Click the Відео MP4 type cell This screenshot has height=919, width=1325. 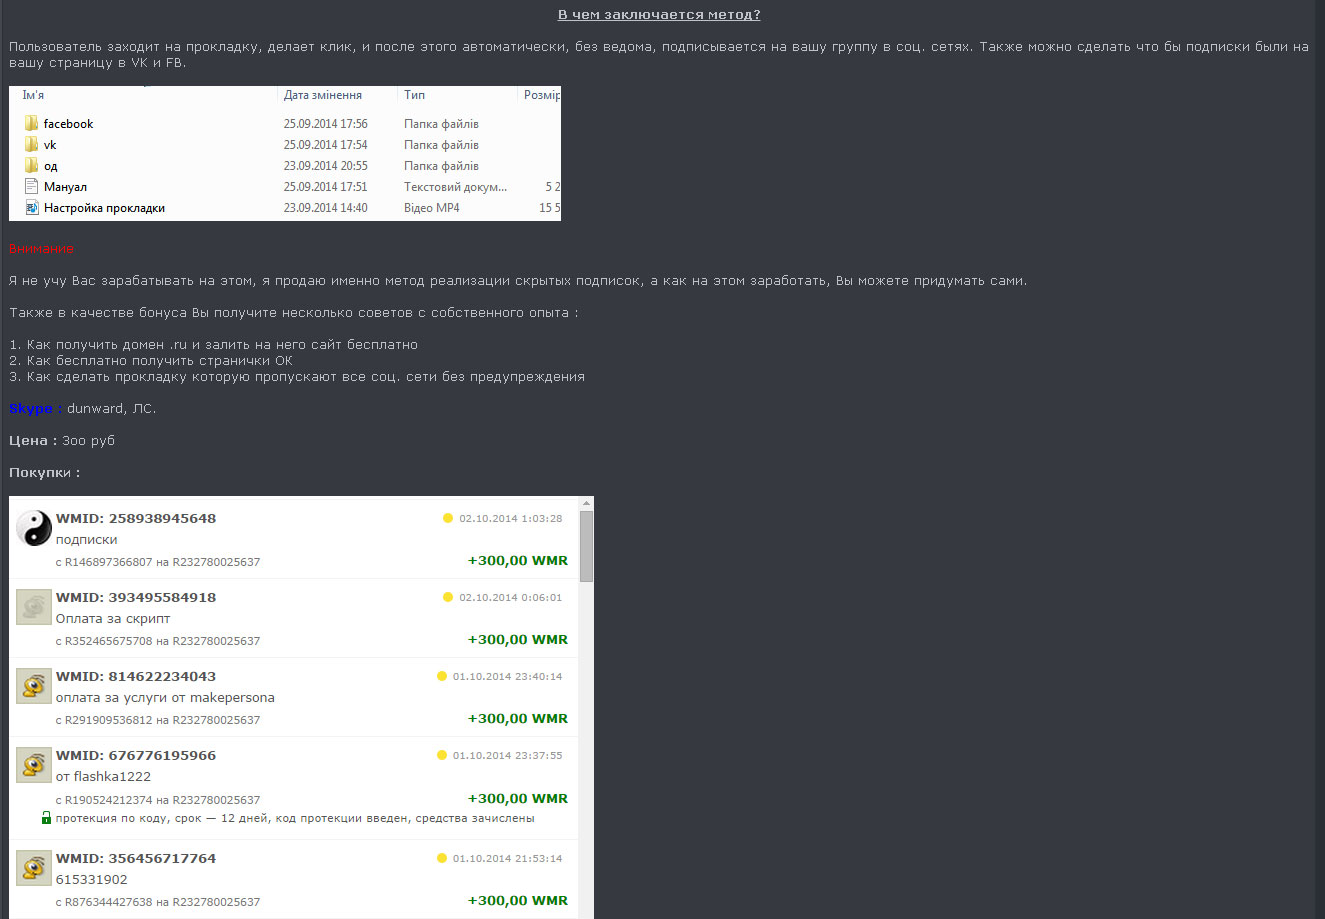coord(432,208)
